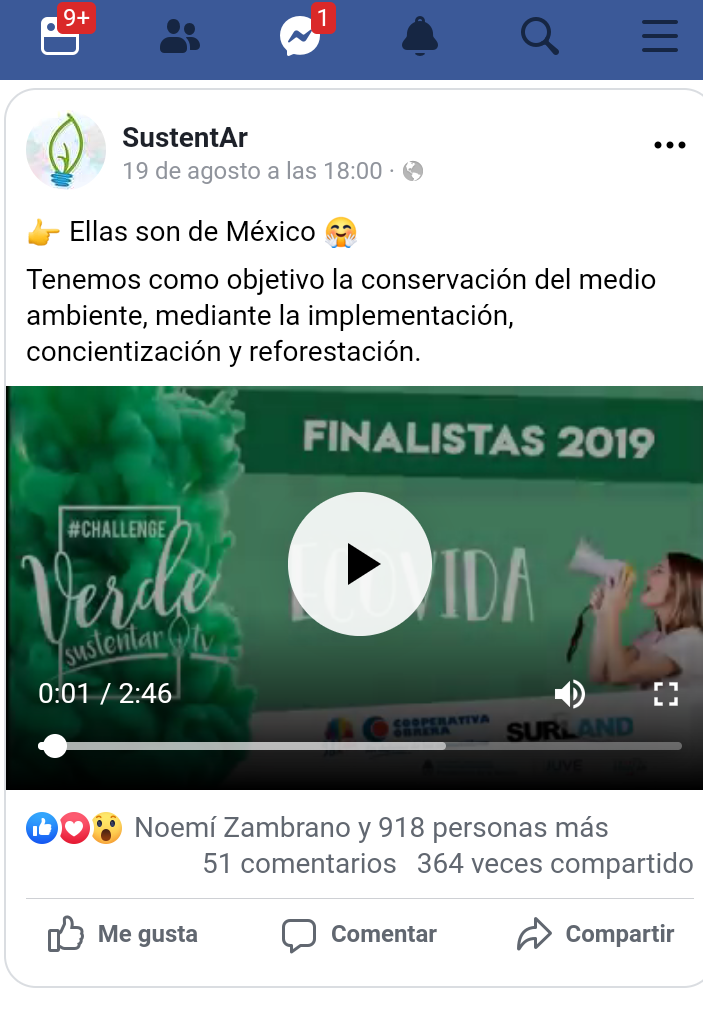Show the 51 comentarios list

[299, 864]
